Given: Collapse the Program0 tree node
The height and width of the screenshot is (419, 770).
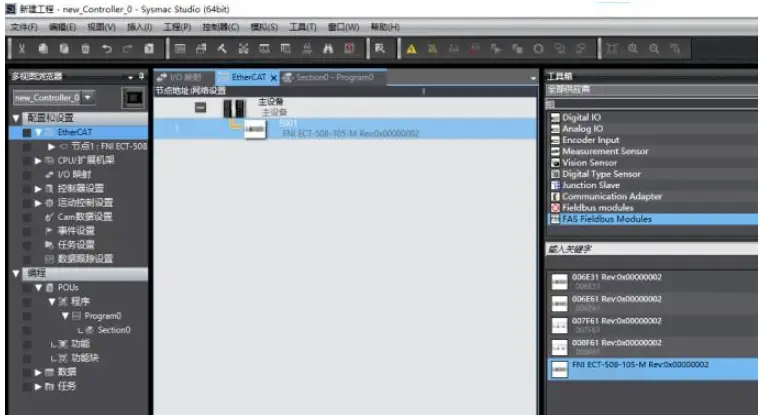Looking at the screenshot, I should click(x=65, y=316).
